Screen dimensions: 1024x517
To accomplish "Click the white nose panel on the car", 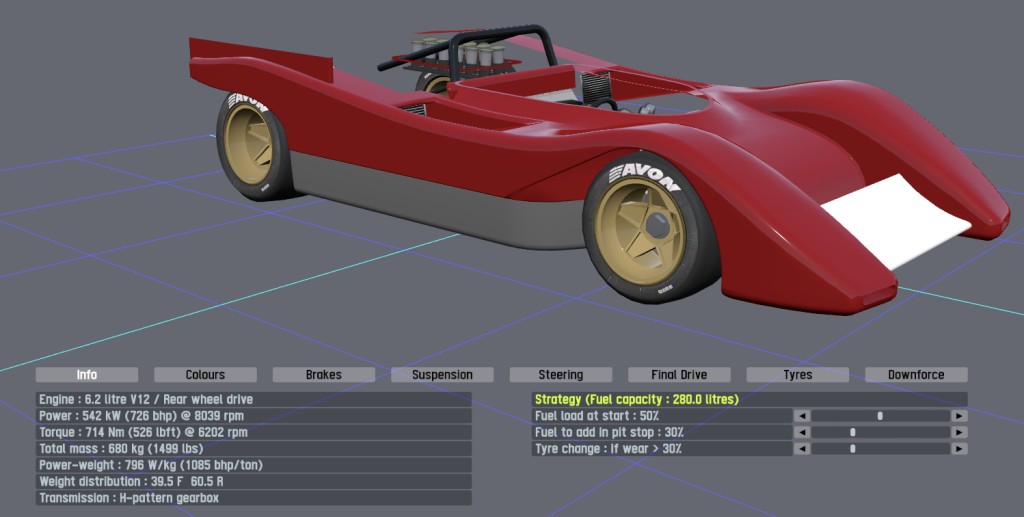I will 897,221.
